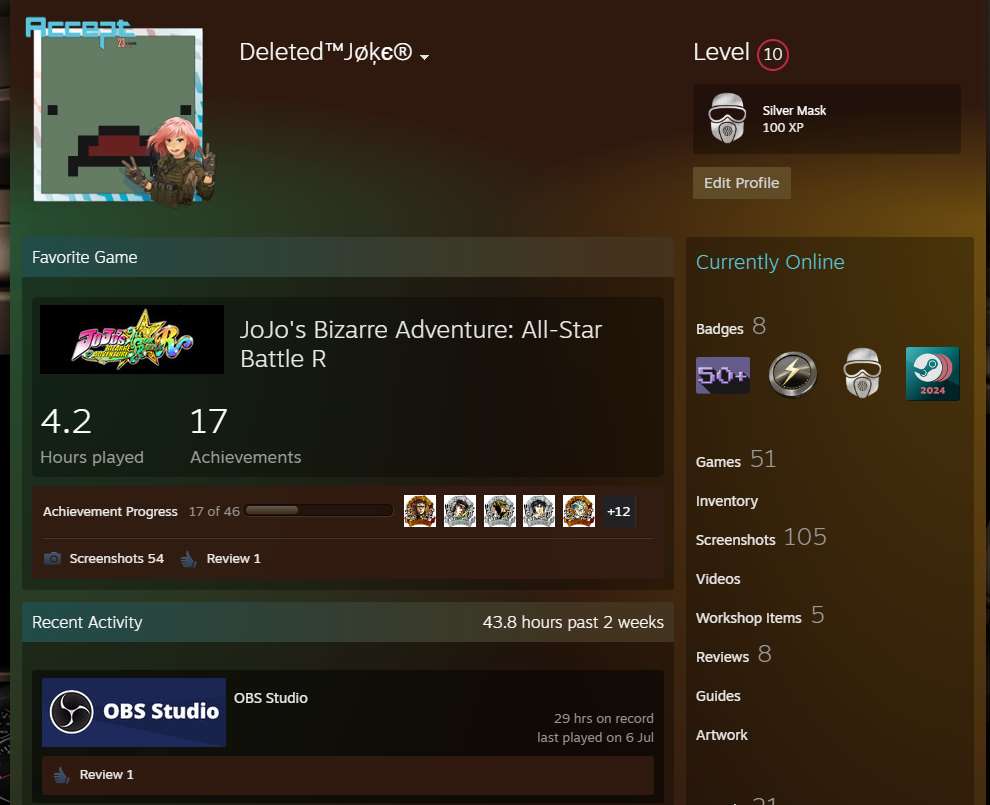Open the profile avatar image
The image size is (990, 805).
click(x=118, y=114)
